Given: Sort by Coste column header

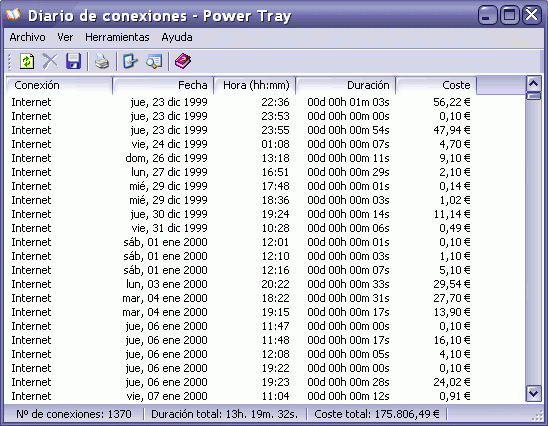Looking at the screenshot, I should point(436,85).
